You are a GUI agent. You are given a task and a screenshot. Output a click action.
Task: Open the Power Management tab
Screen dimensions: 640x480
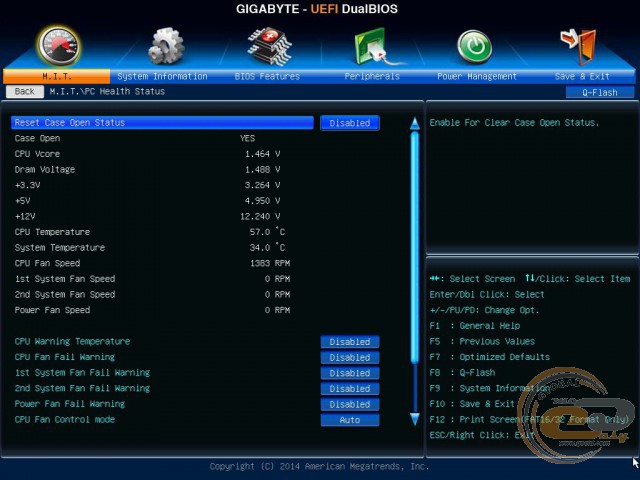[x=477, y=76]
